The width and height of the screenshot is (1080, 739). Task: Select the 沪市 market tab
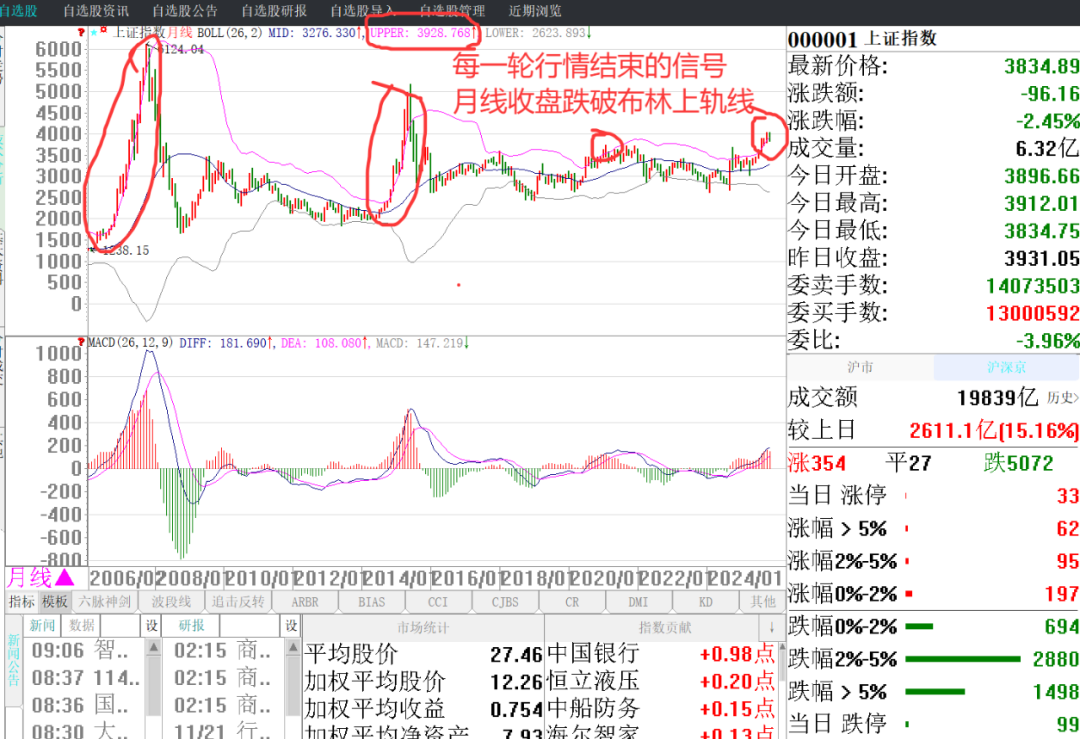(x=860, y=367)
